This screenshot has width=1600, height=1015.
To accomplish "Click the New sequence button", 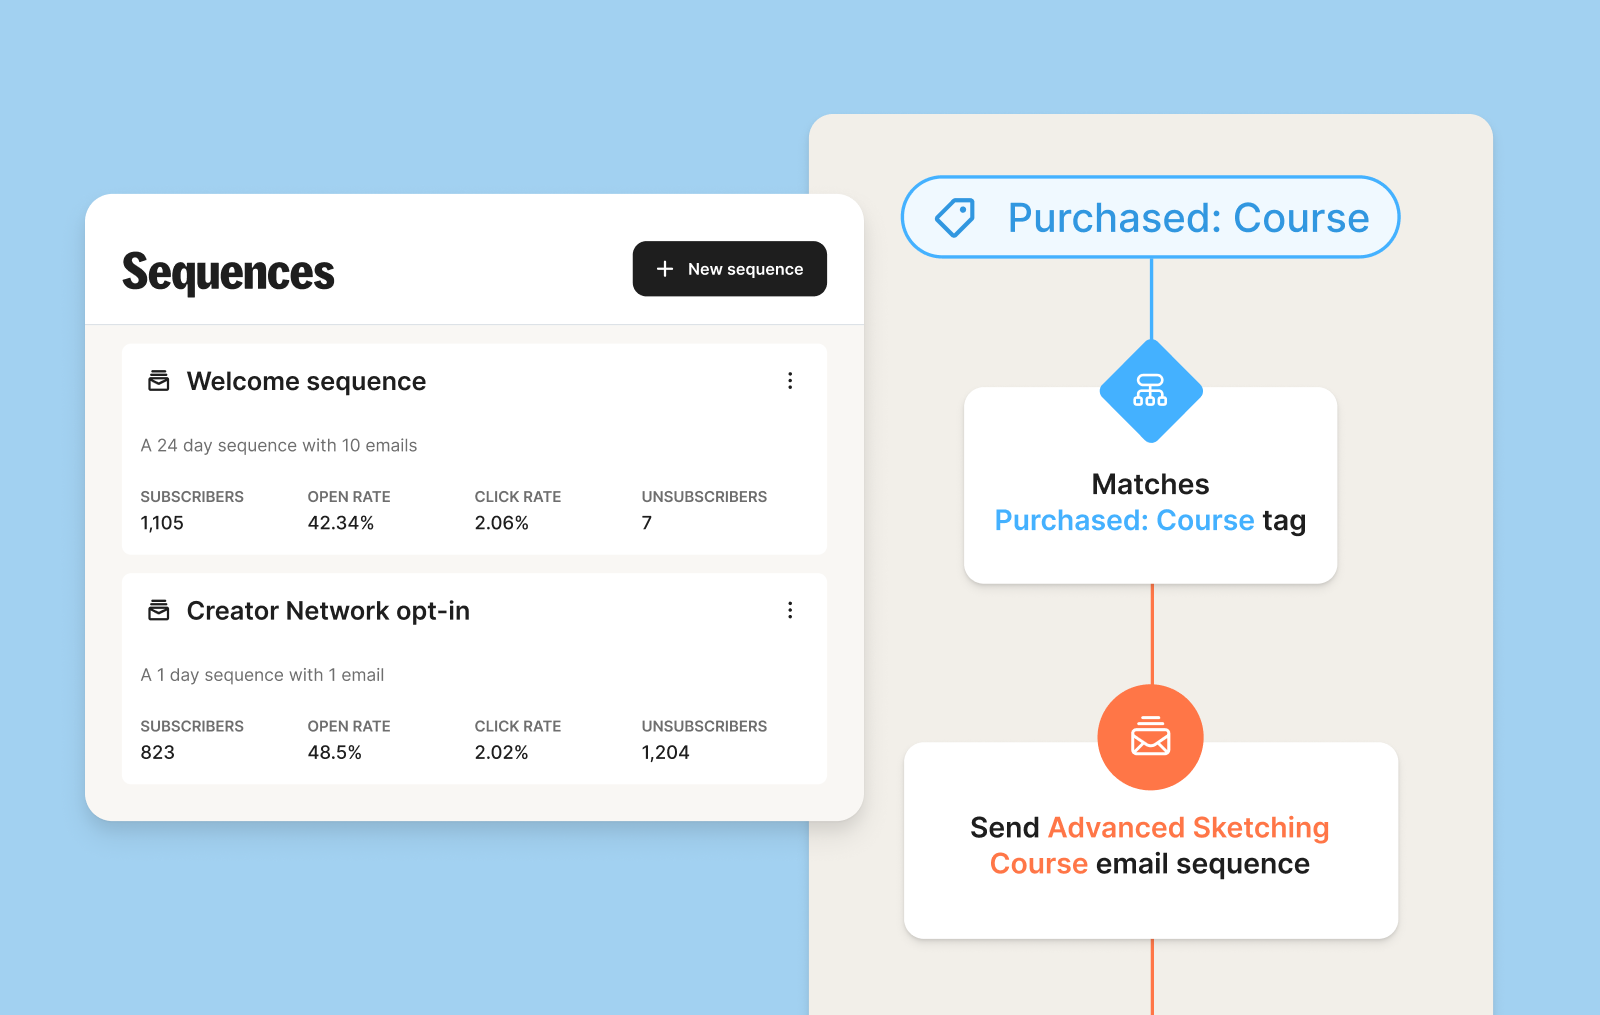I will [729, 269].
